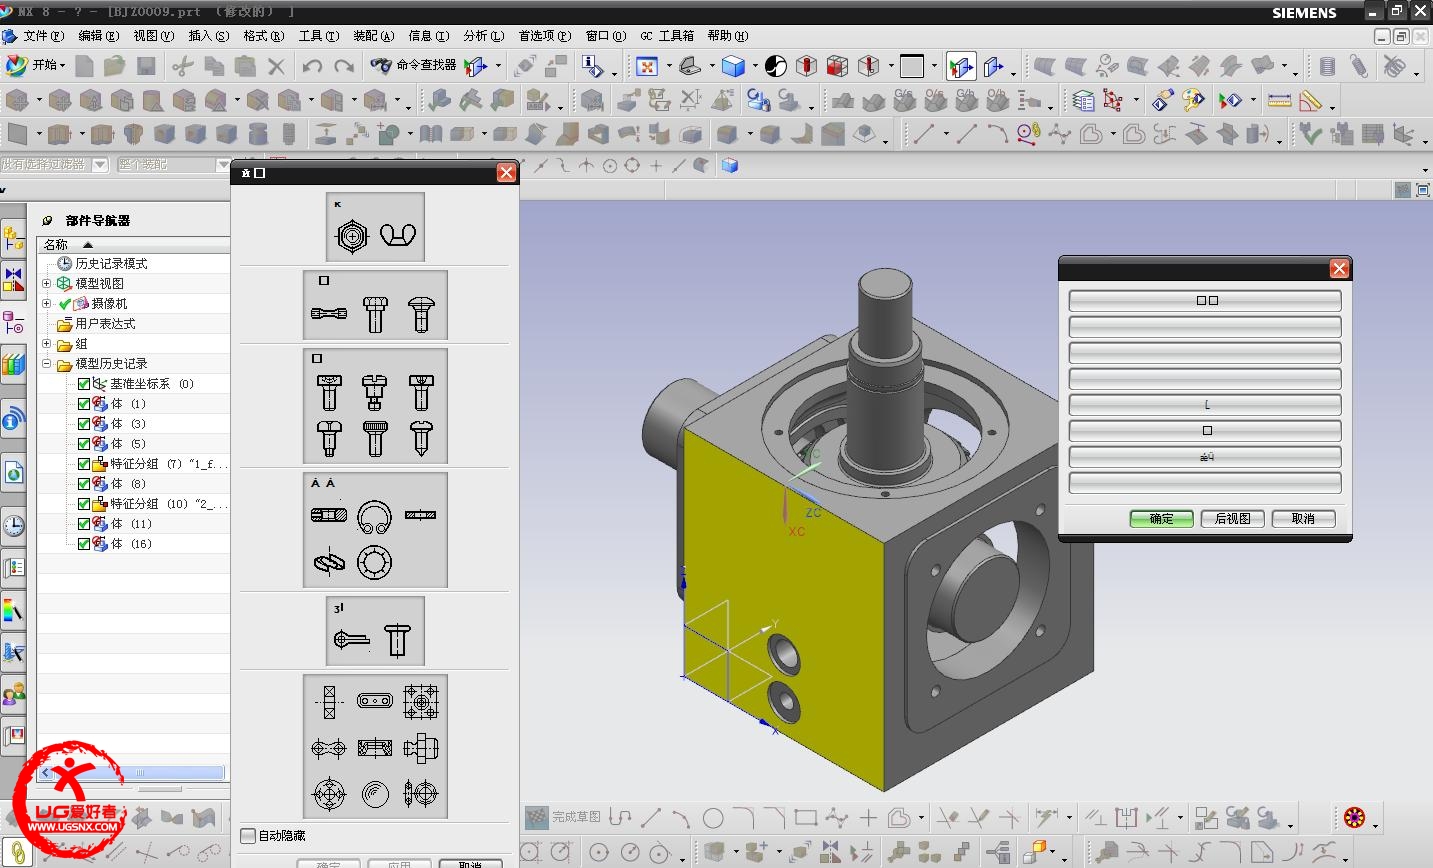Select the 历史记录模式 tree item
The width and height of the screenshot is (1433, 868).
[111, 263]
